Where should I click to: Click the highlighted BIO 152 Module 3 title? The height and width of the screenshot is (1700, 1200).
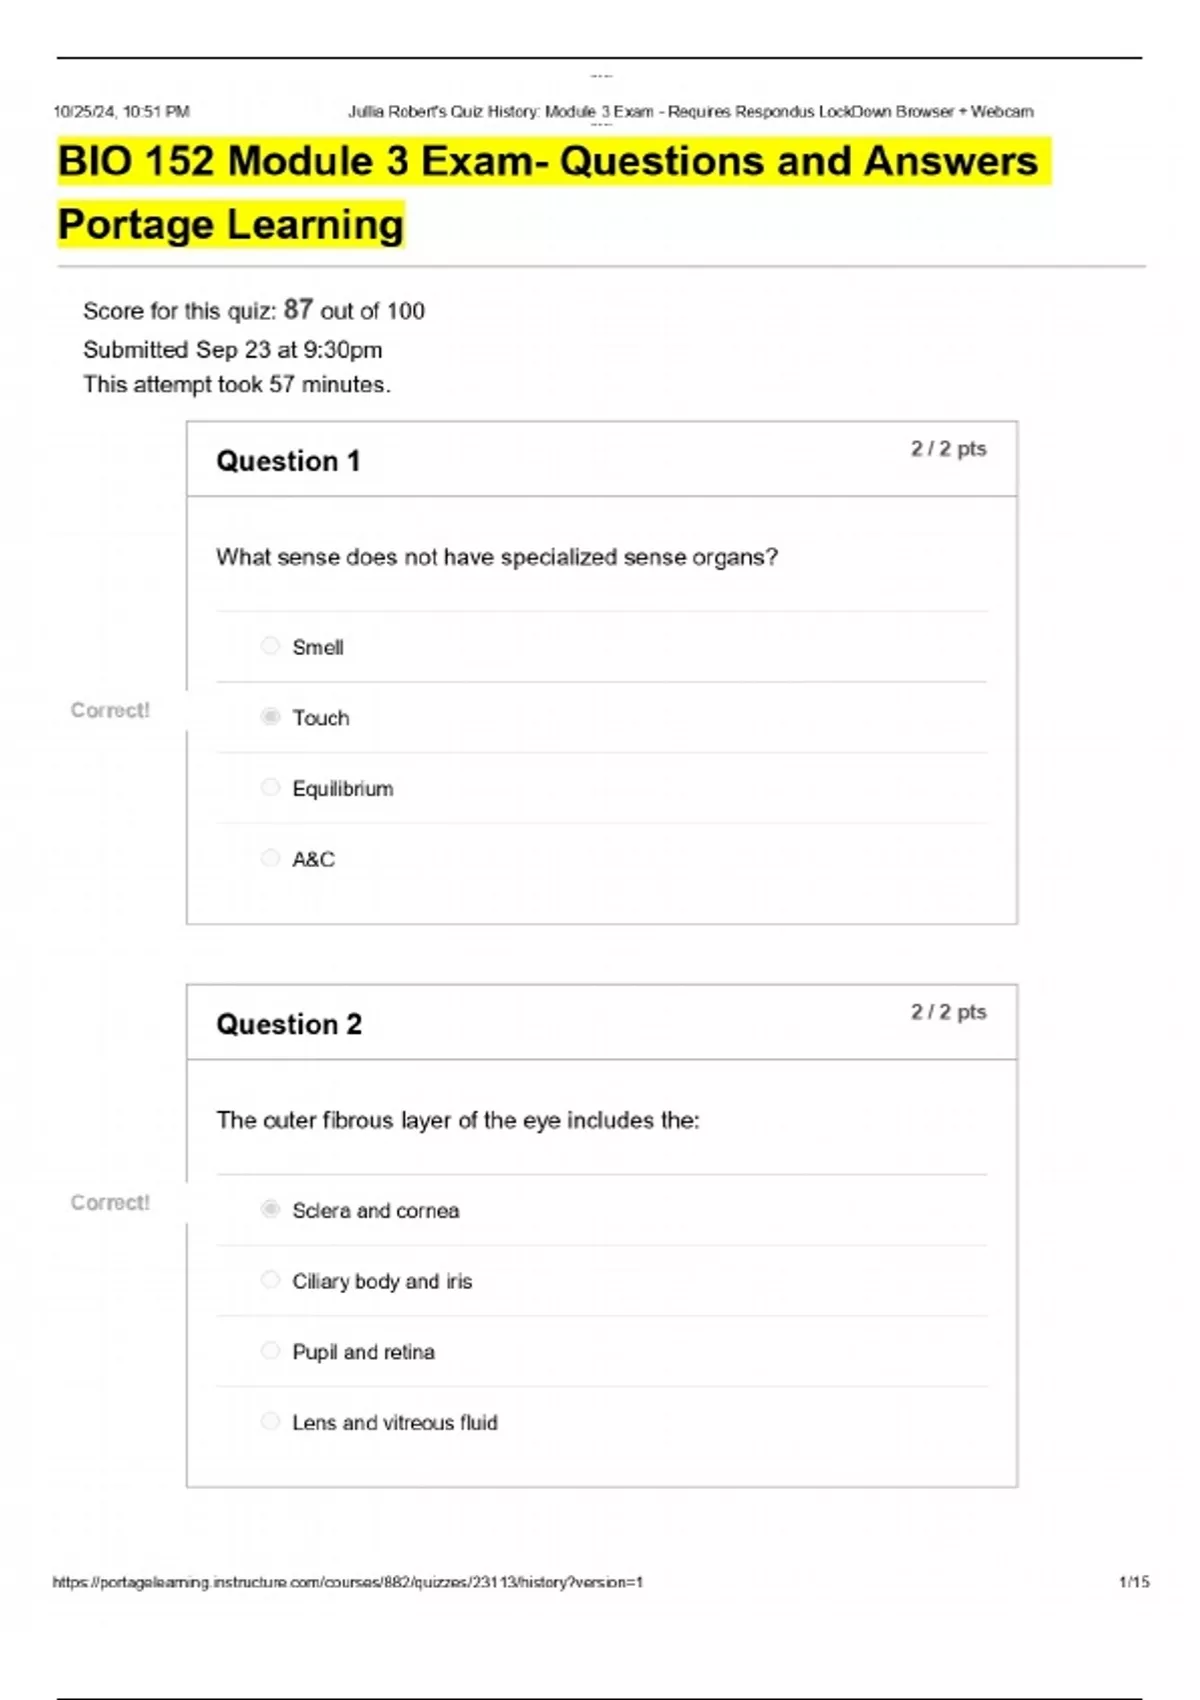pos(548,162)
